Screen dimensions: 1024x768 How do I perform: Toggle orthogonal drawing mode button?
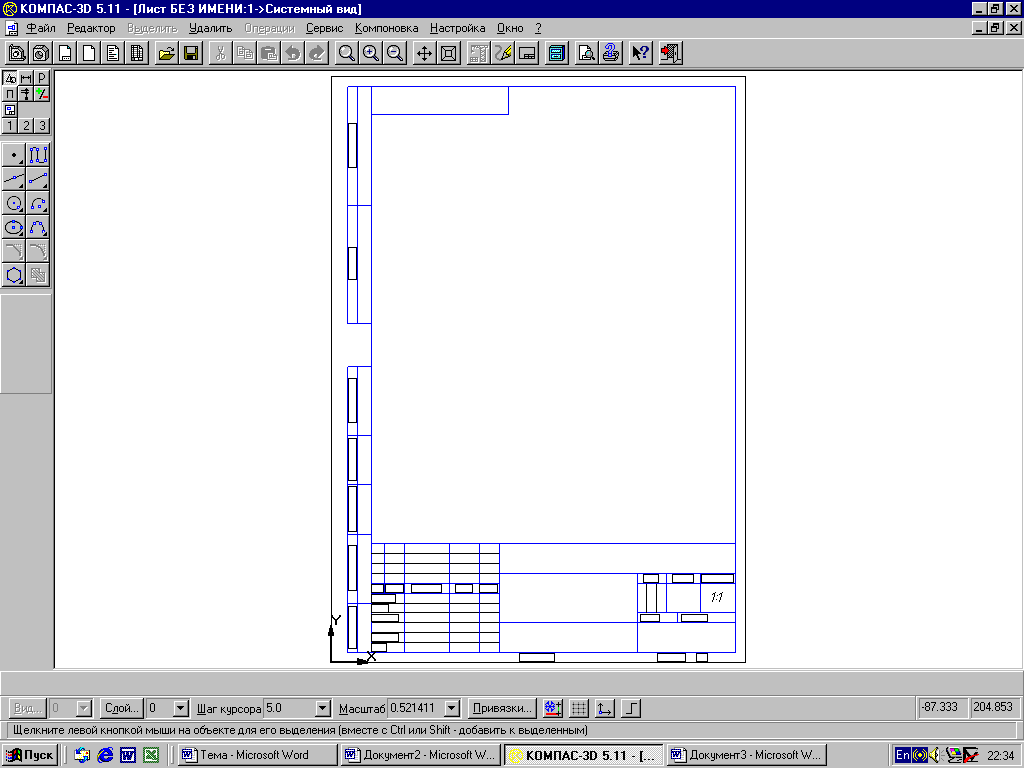(x=631, y=708)
